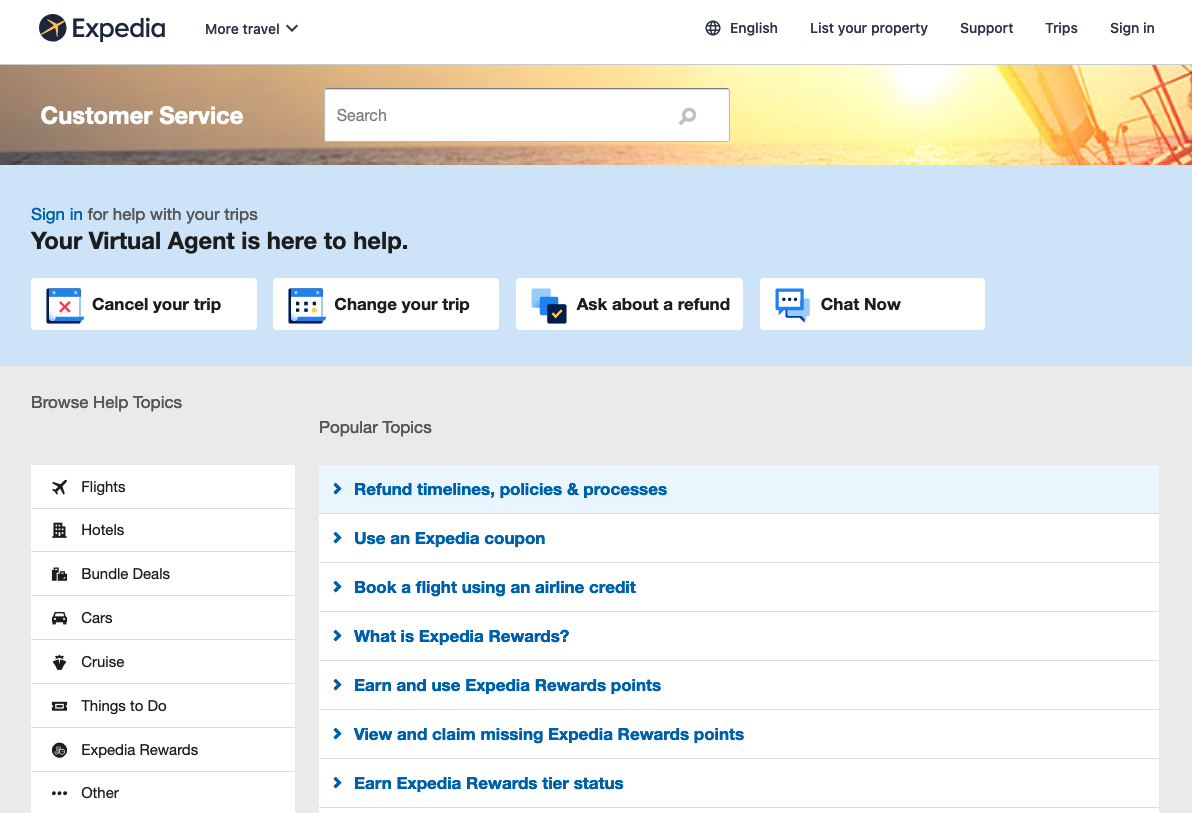
Task: Expand the More travel dropdown
Action: 250,28
